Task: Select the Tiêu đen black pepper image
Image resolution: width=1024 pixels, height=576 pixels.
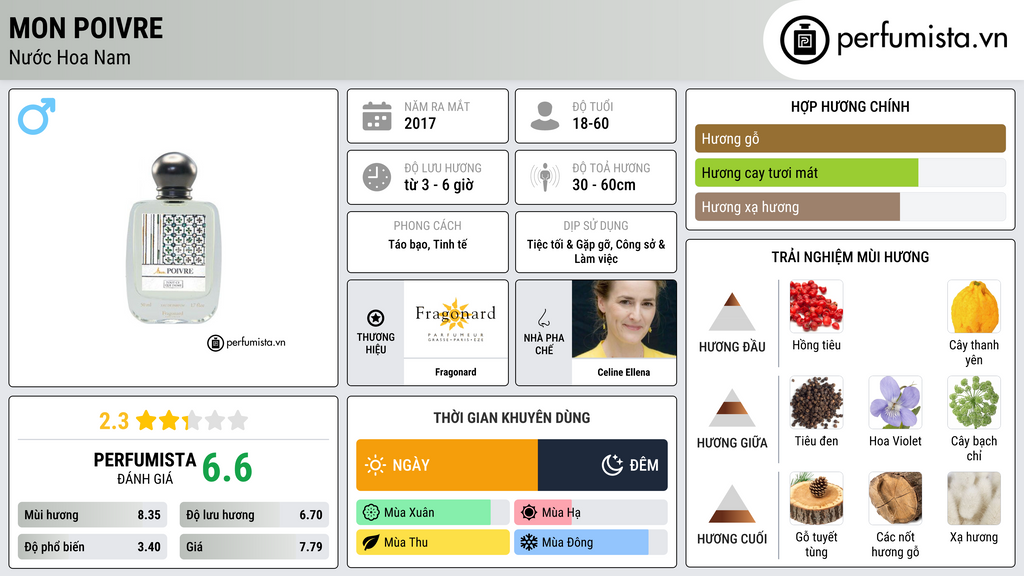Action: (816, 402)
